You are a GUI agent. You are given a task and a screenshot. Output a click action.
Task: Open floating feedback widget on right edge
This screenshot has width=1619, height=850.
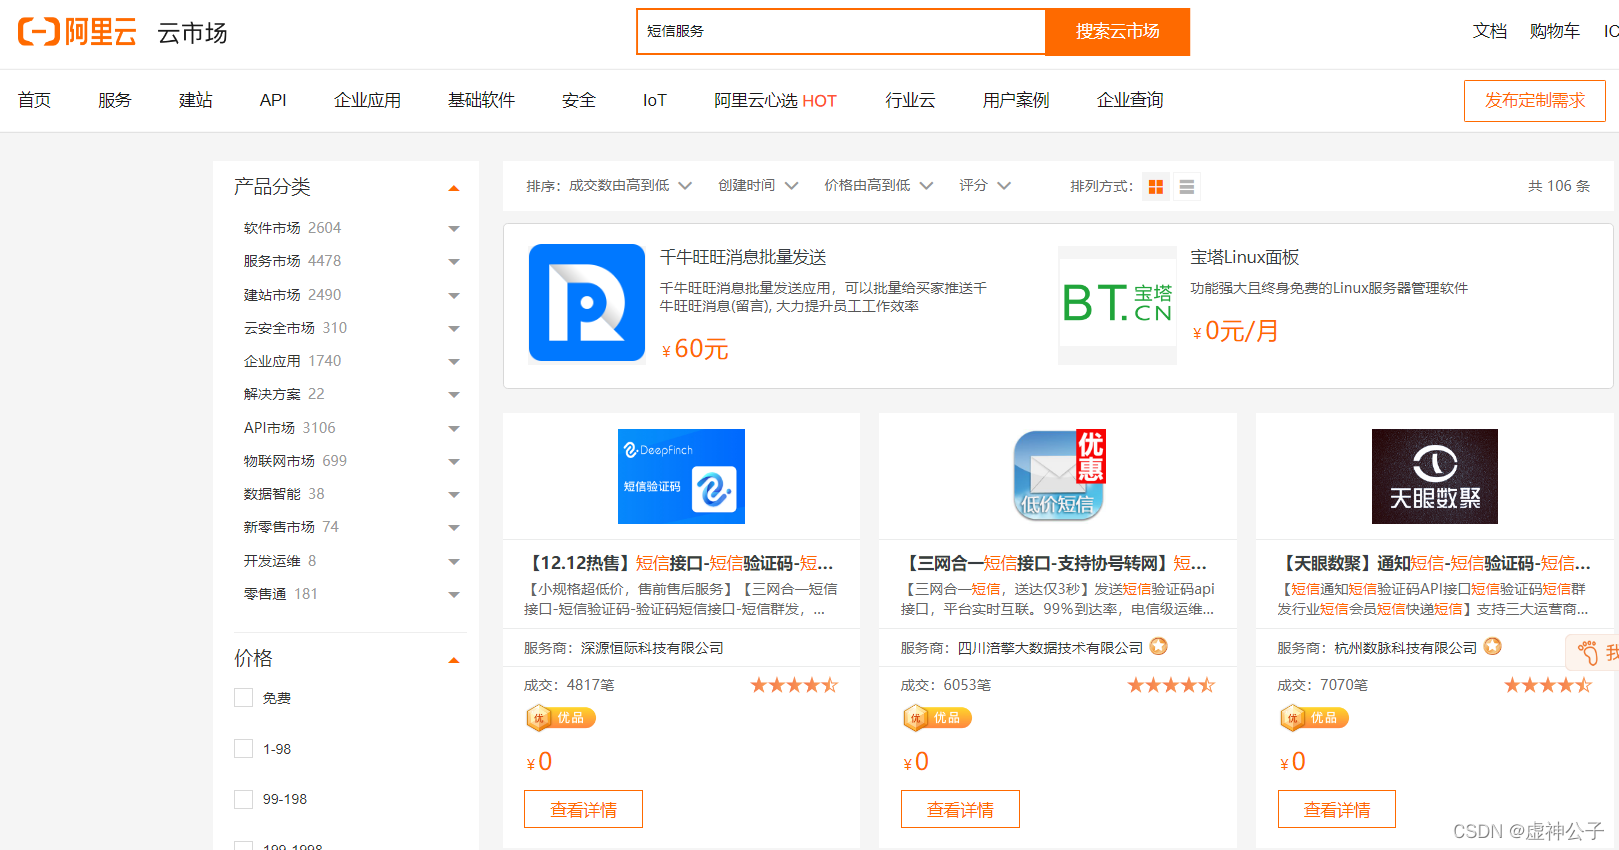coord(1593,653)
